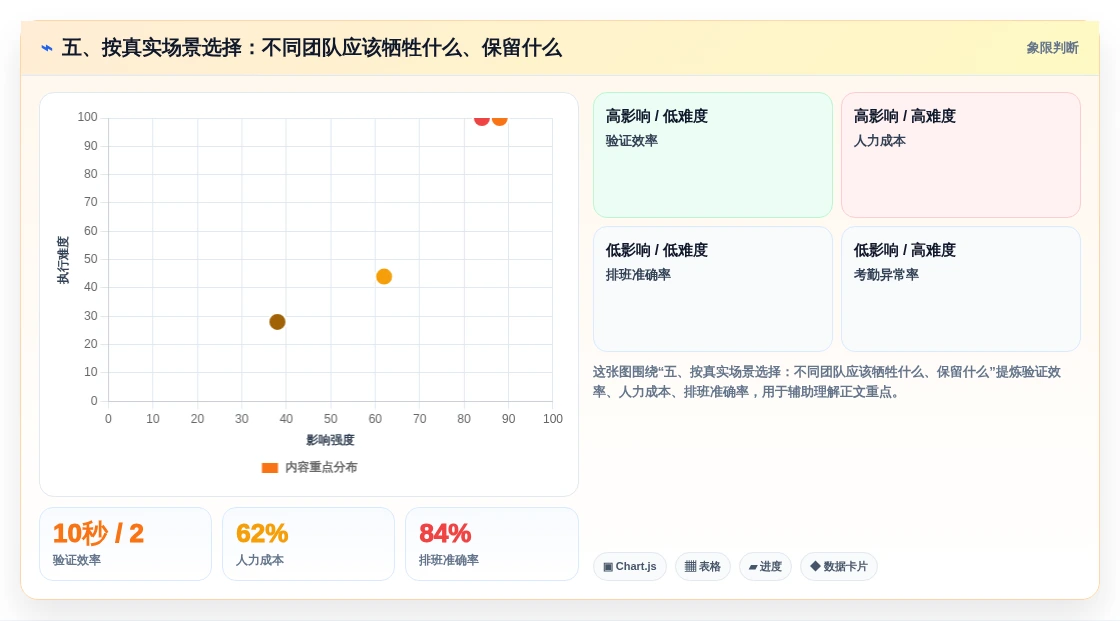Click the 50 label on the horizontal axis
Screen dimensions: 1120x621
(x=330, y=419)
